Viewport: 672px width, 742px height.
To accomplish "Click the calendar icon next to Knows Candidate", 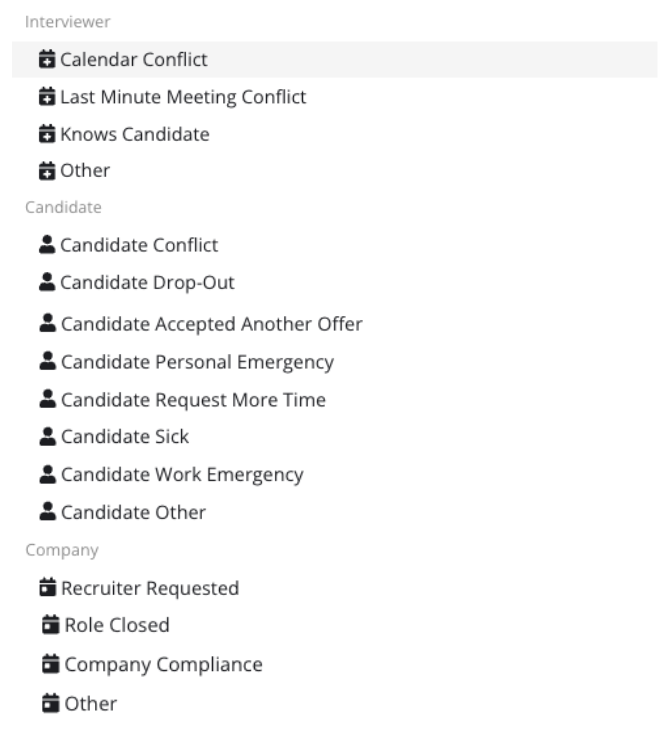I will coord(47,134).
